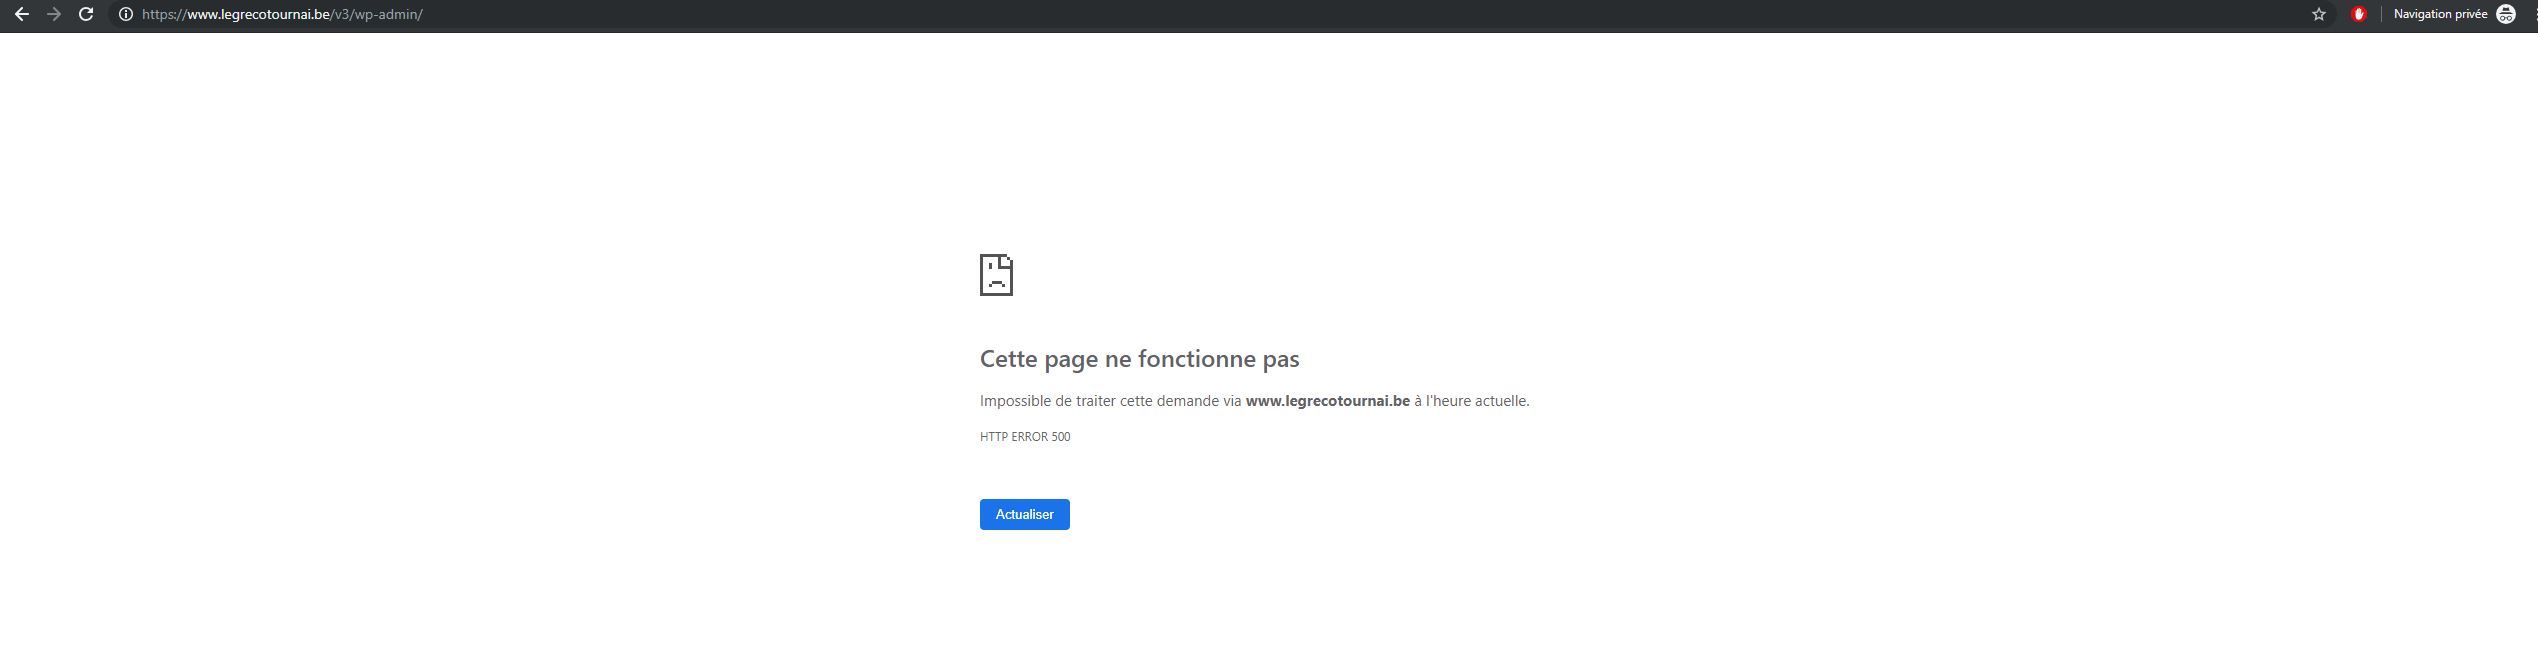This screenshot has width=2538, height=659.
Task: Click the Navigation privée label
Action: (2440, 14)
